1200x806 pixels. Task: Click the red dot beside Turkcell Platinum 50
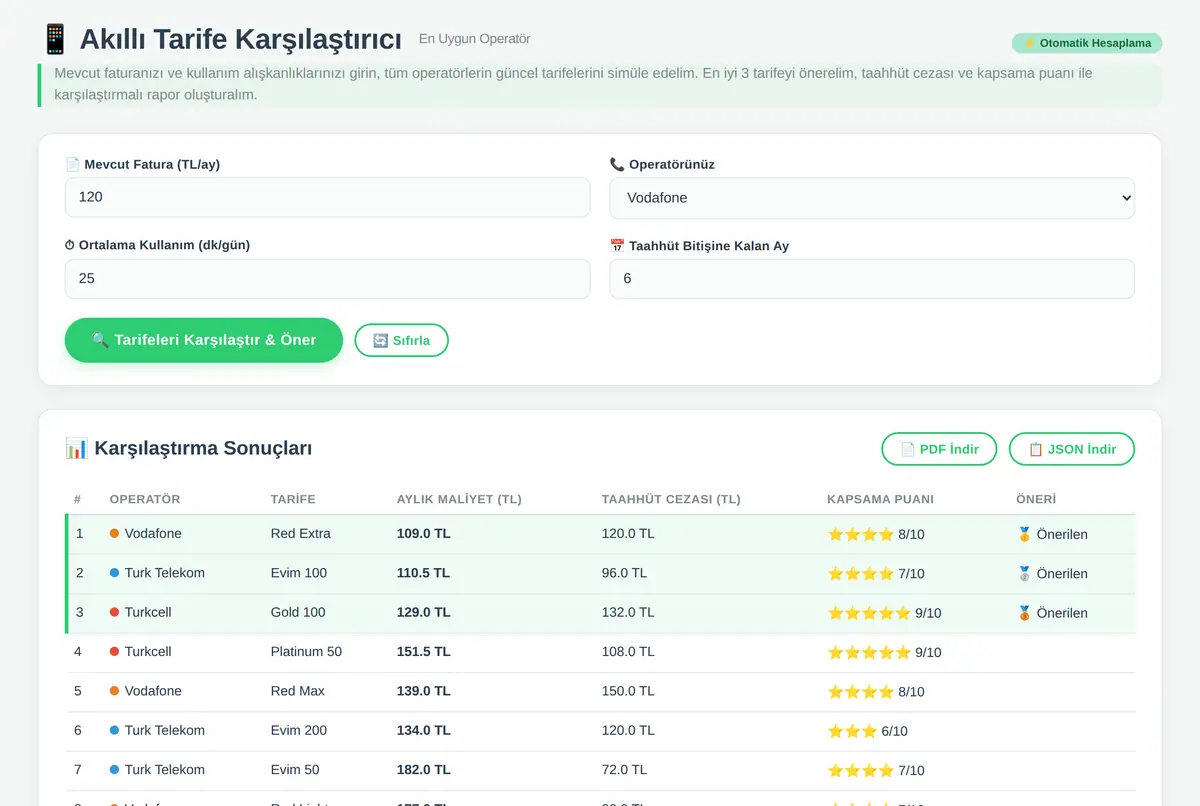(x=114, y=652)
